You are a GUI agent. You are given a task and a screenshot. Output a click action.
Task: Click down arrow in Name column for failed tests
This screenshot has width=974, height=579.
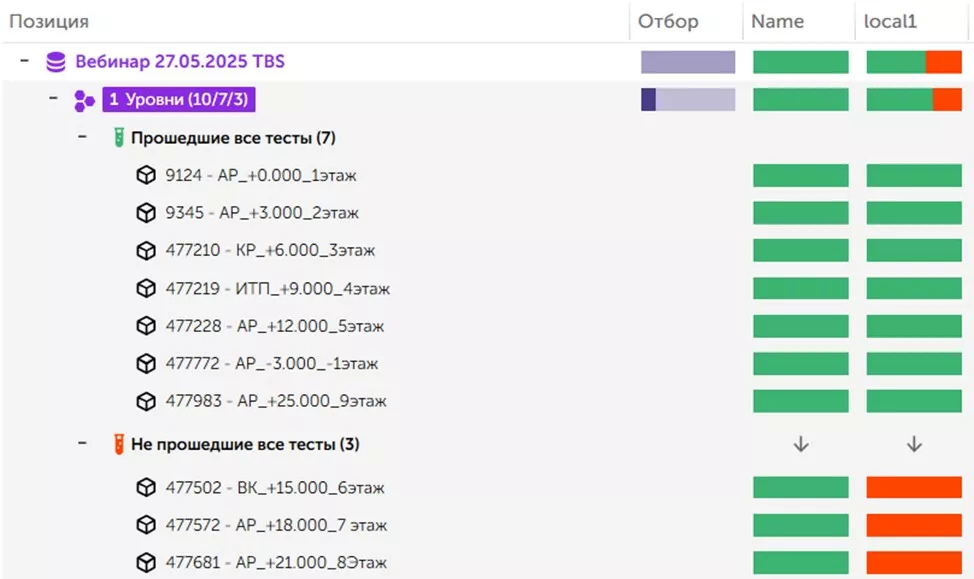coord(800,445)
